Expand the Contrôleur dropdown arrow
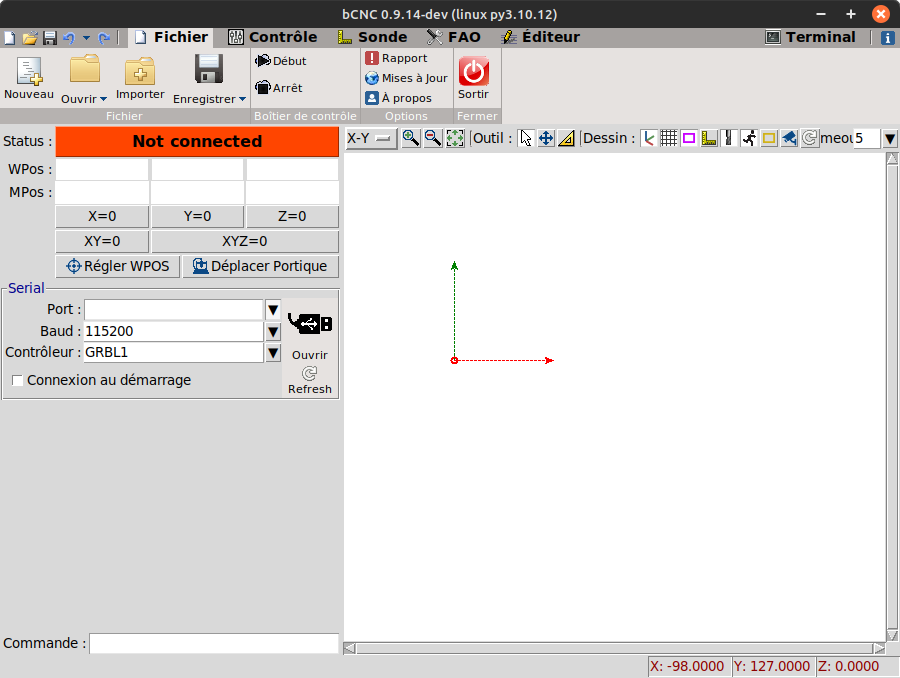Viewport: 900px width, 678px height. [272, 353]
